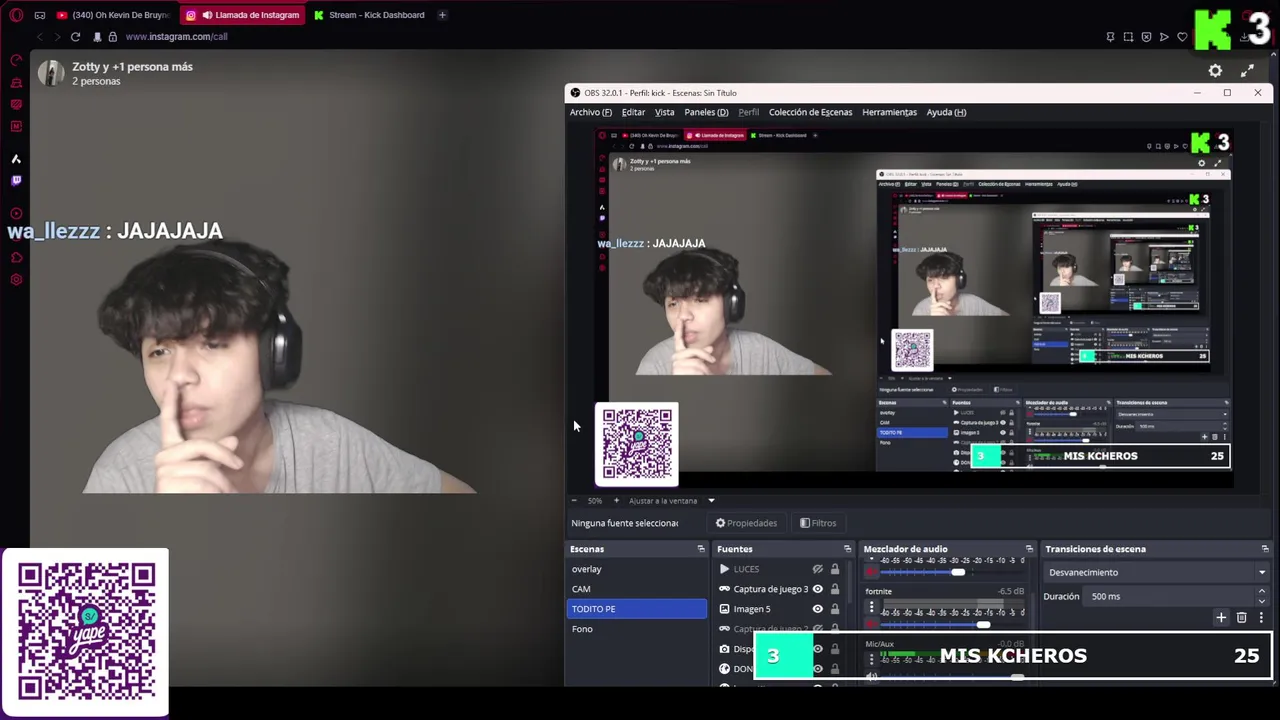The image size is (1280, 720).
Task: Zoom in the OBS preview
Action: click(616, 500)
